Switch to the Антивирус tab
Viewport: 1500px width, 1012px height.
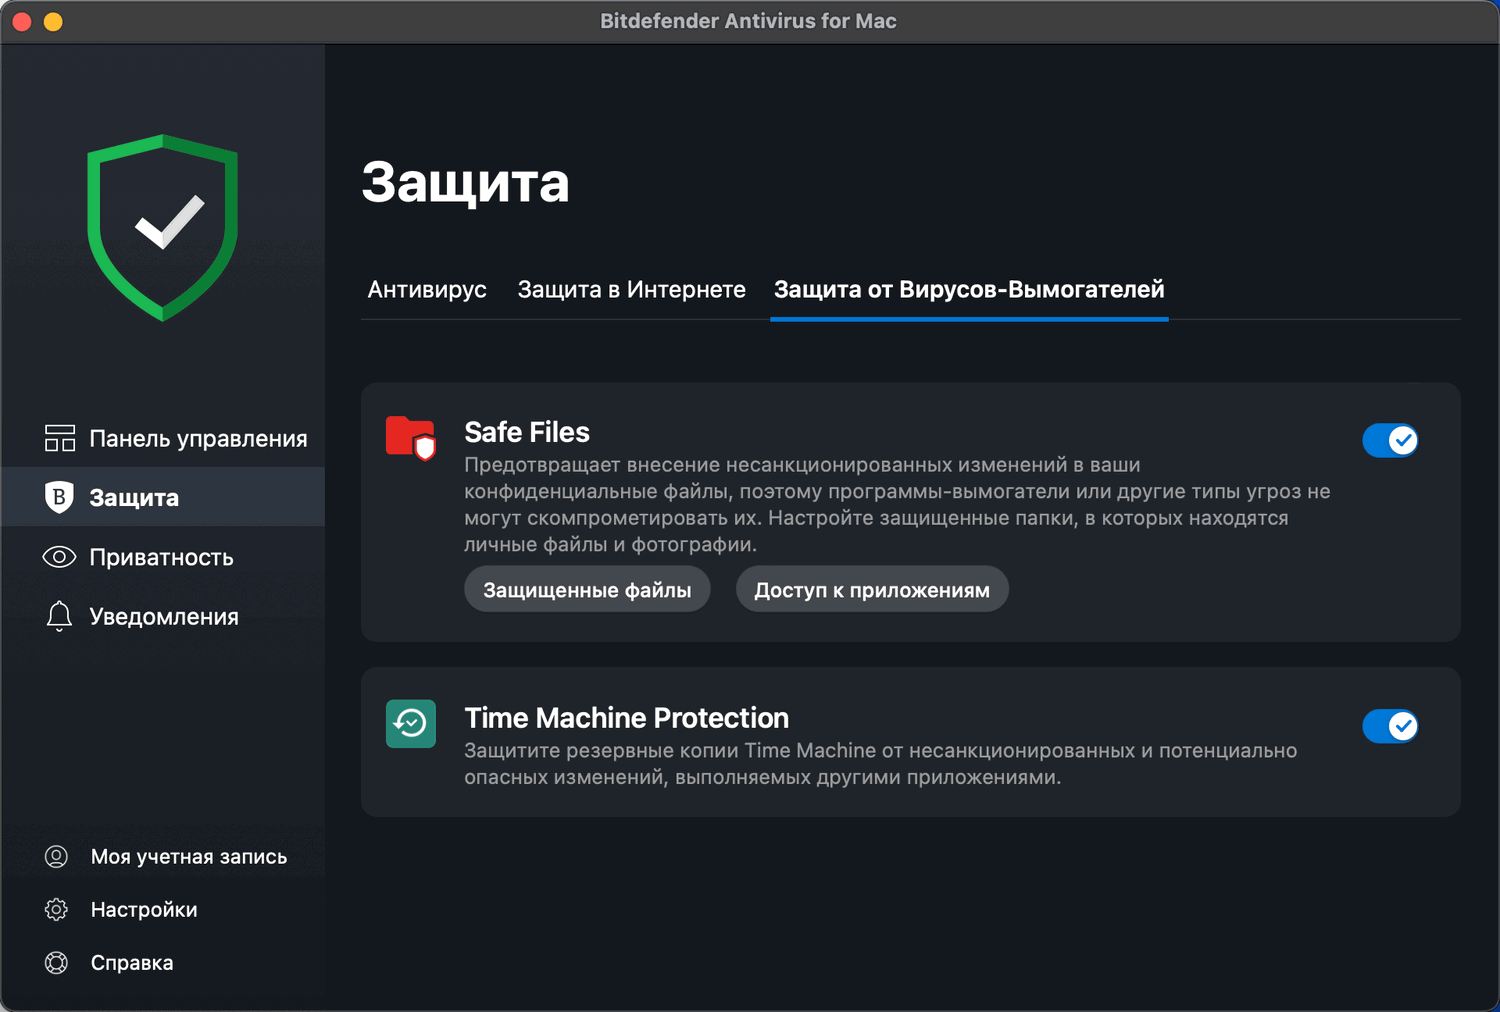point(427,290)
